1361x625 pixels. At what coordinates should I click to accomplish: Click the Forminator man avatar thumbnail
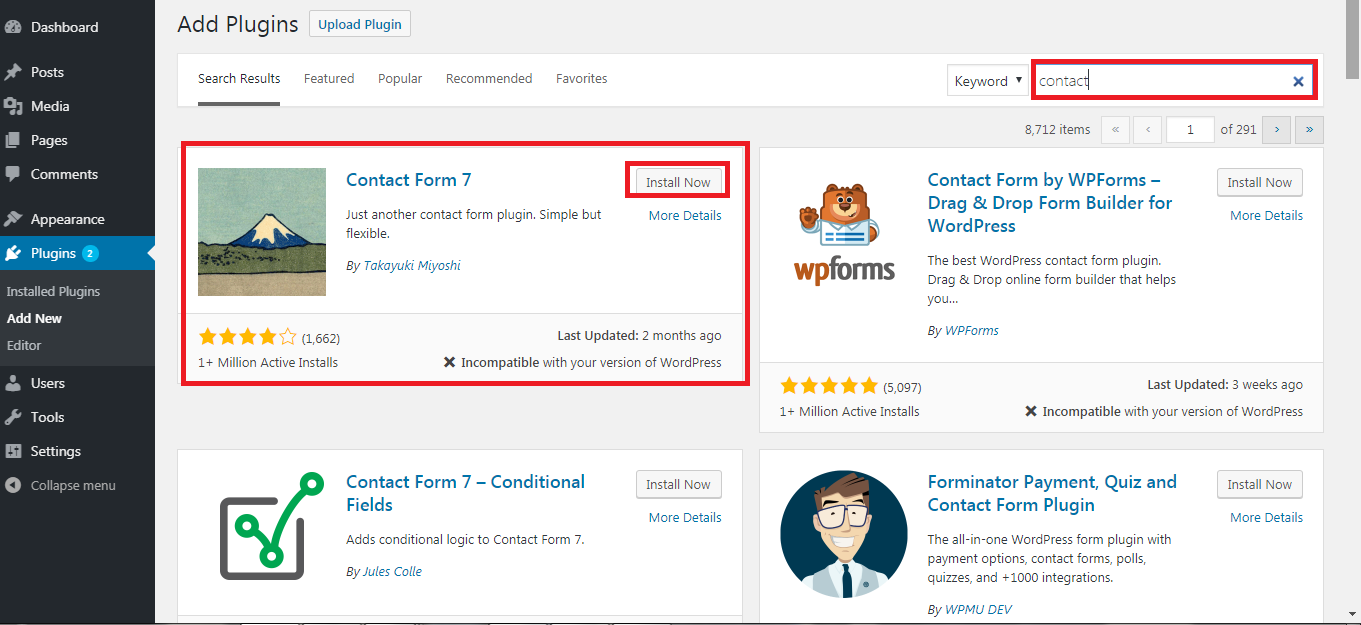(844, 534)
